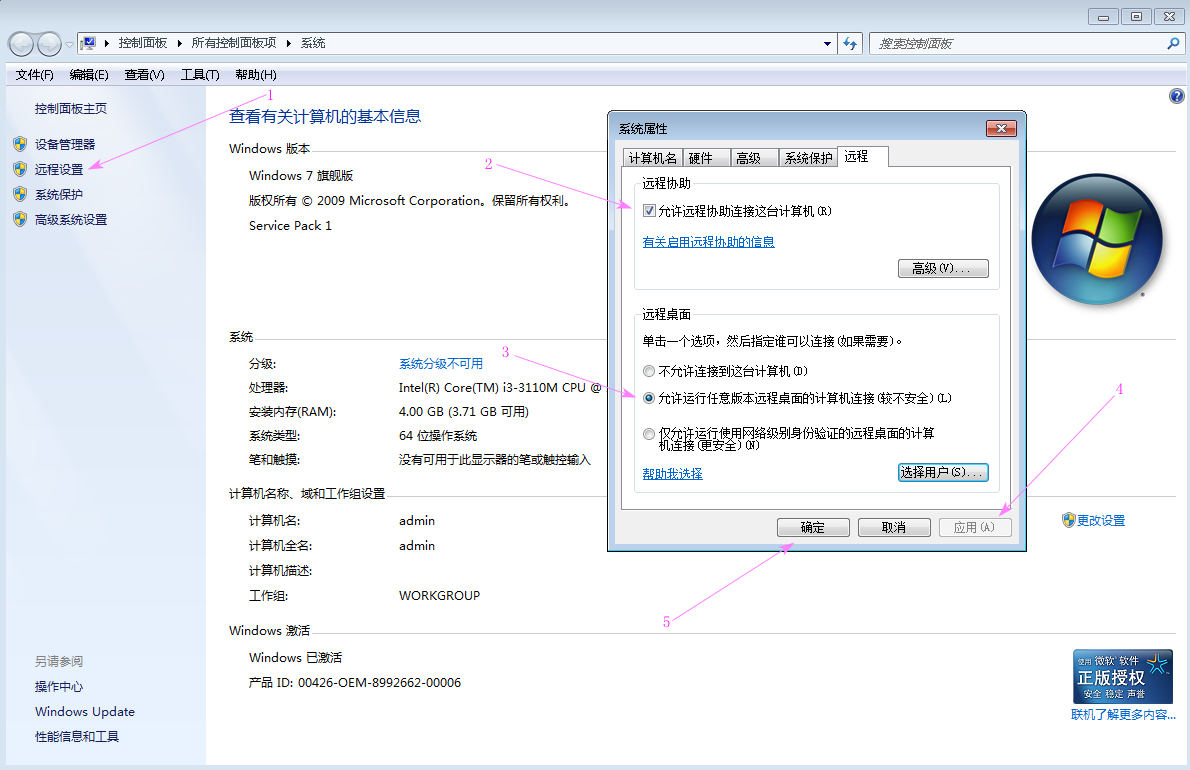Uncheck 允许远程协助连接这台计算机
Viewport: 1190px width, 770px height.
click(647, 210)
